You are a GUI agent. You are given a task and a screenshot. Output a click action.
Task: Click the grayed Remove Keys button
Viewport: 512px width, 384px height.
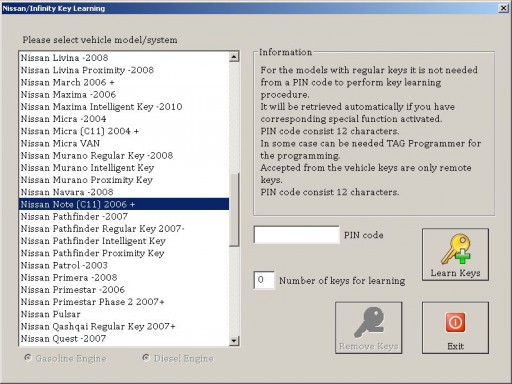(x=369, y=328)
